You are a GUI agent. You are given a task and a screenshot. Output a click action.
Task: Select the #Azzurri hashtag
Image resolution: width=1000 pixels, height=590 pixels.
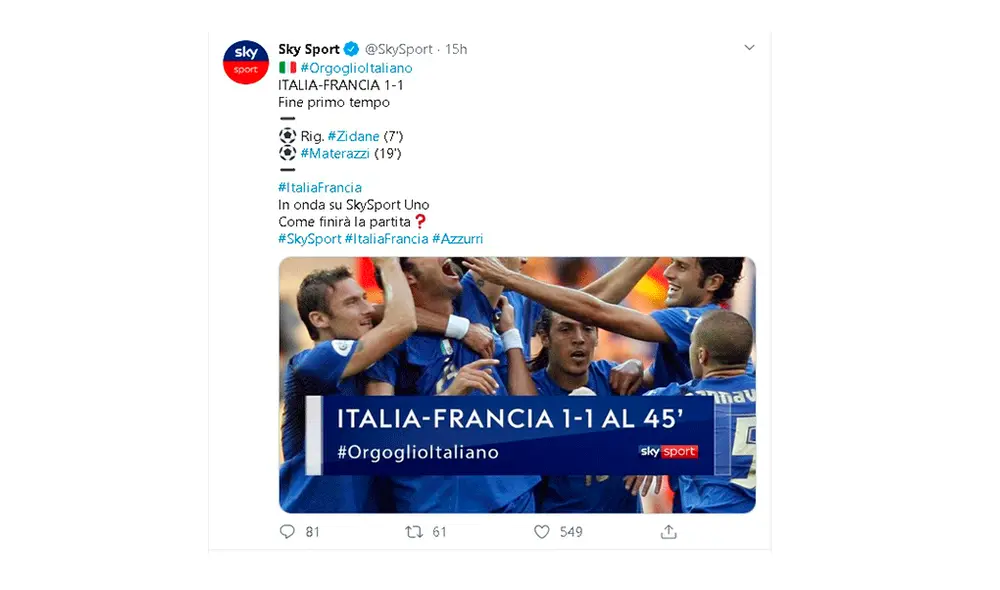(457, 239)
